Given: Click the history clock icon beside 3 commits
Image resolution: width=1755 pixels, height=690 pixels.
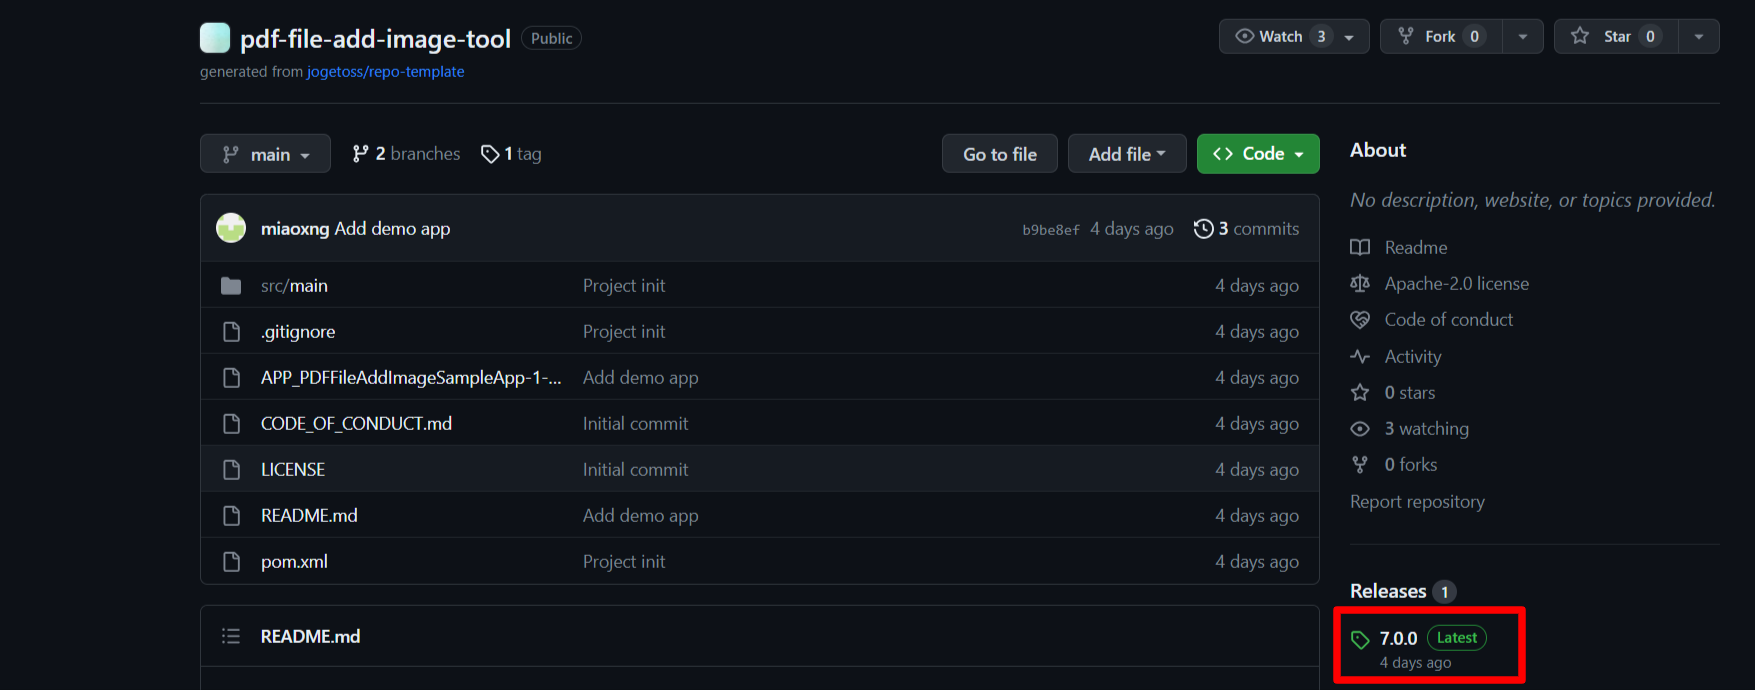Looking at the screenshot, I should point(1204,229).
